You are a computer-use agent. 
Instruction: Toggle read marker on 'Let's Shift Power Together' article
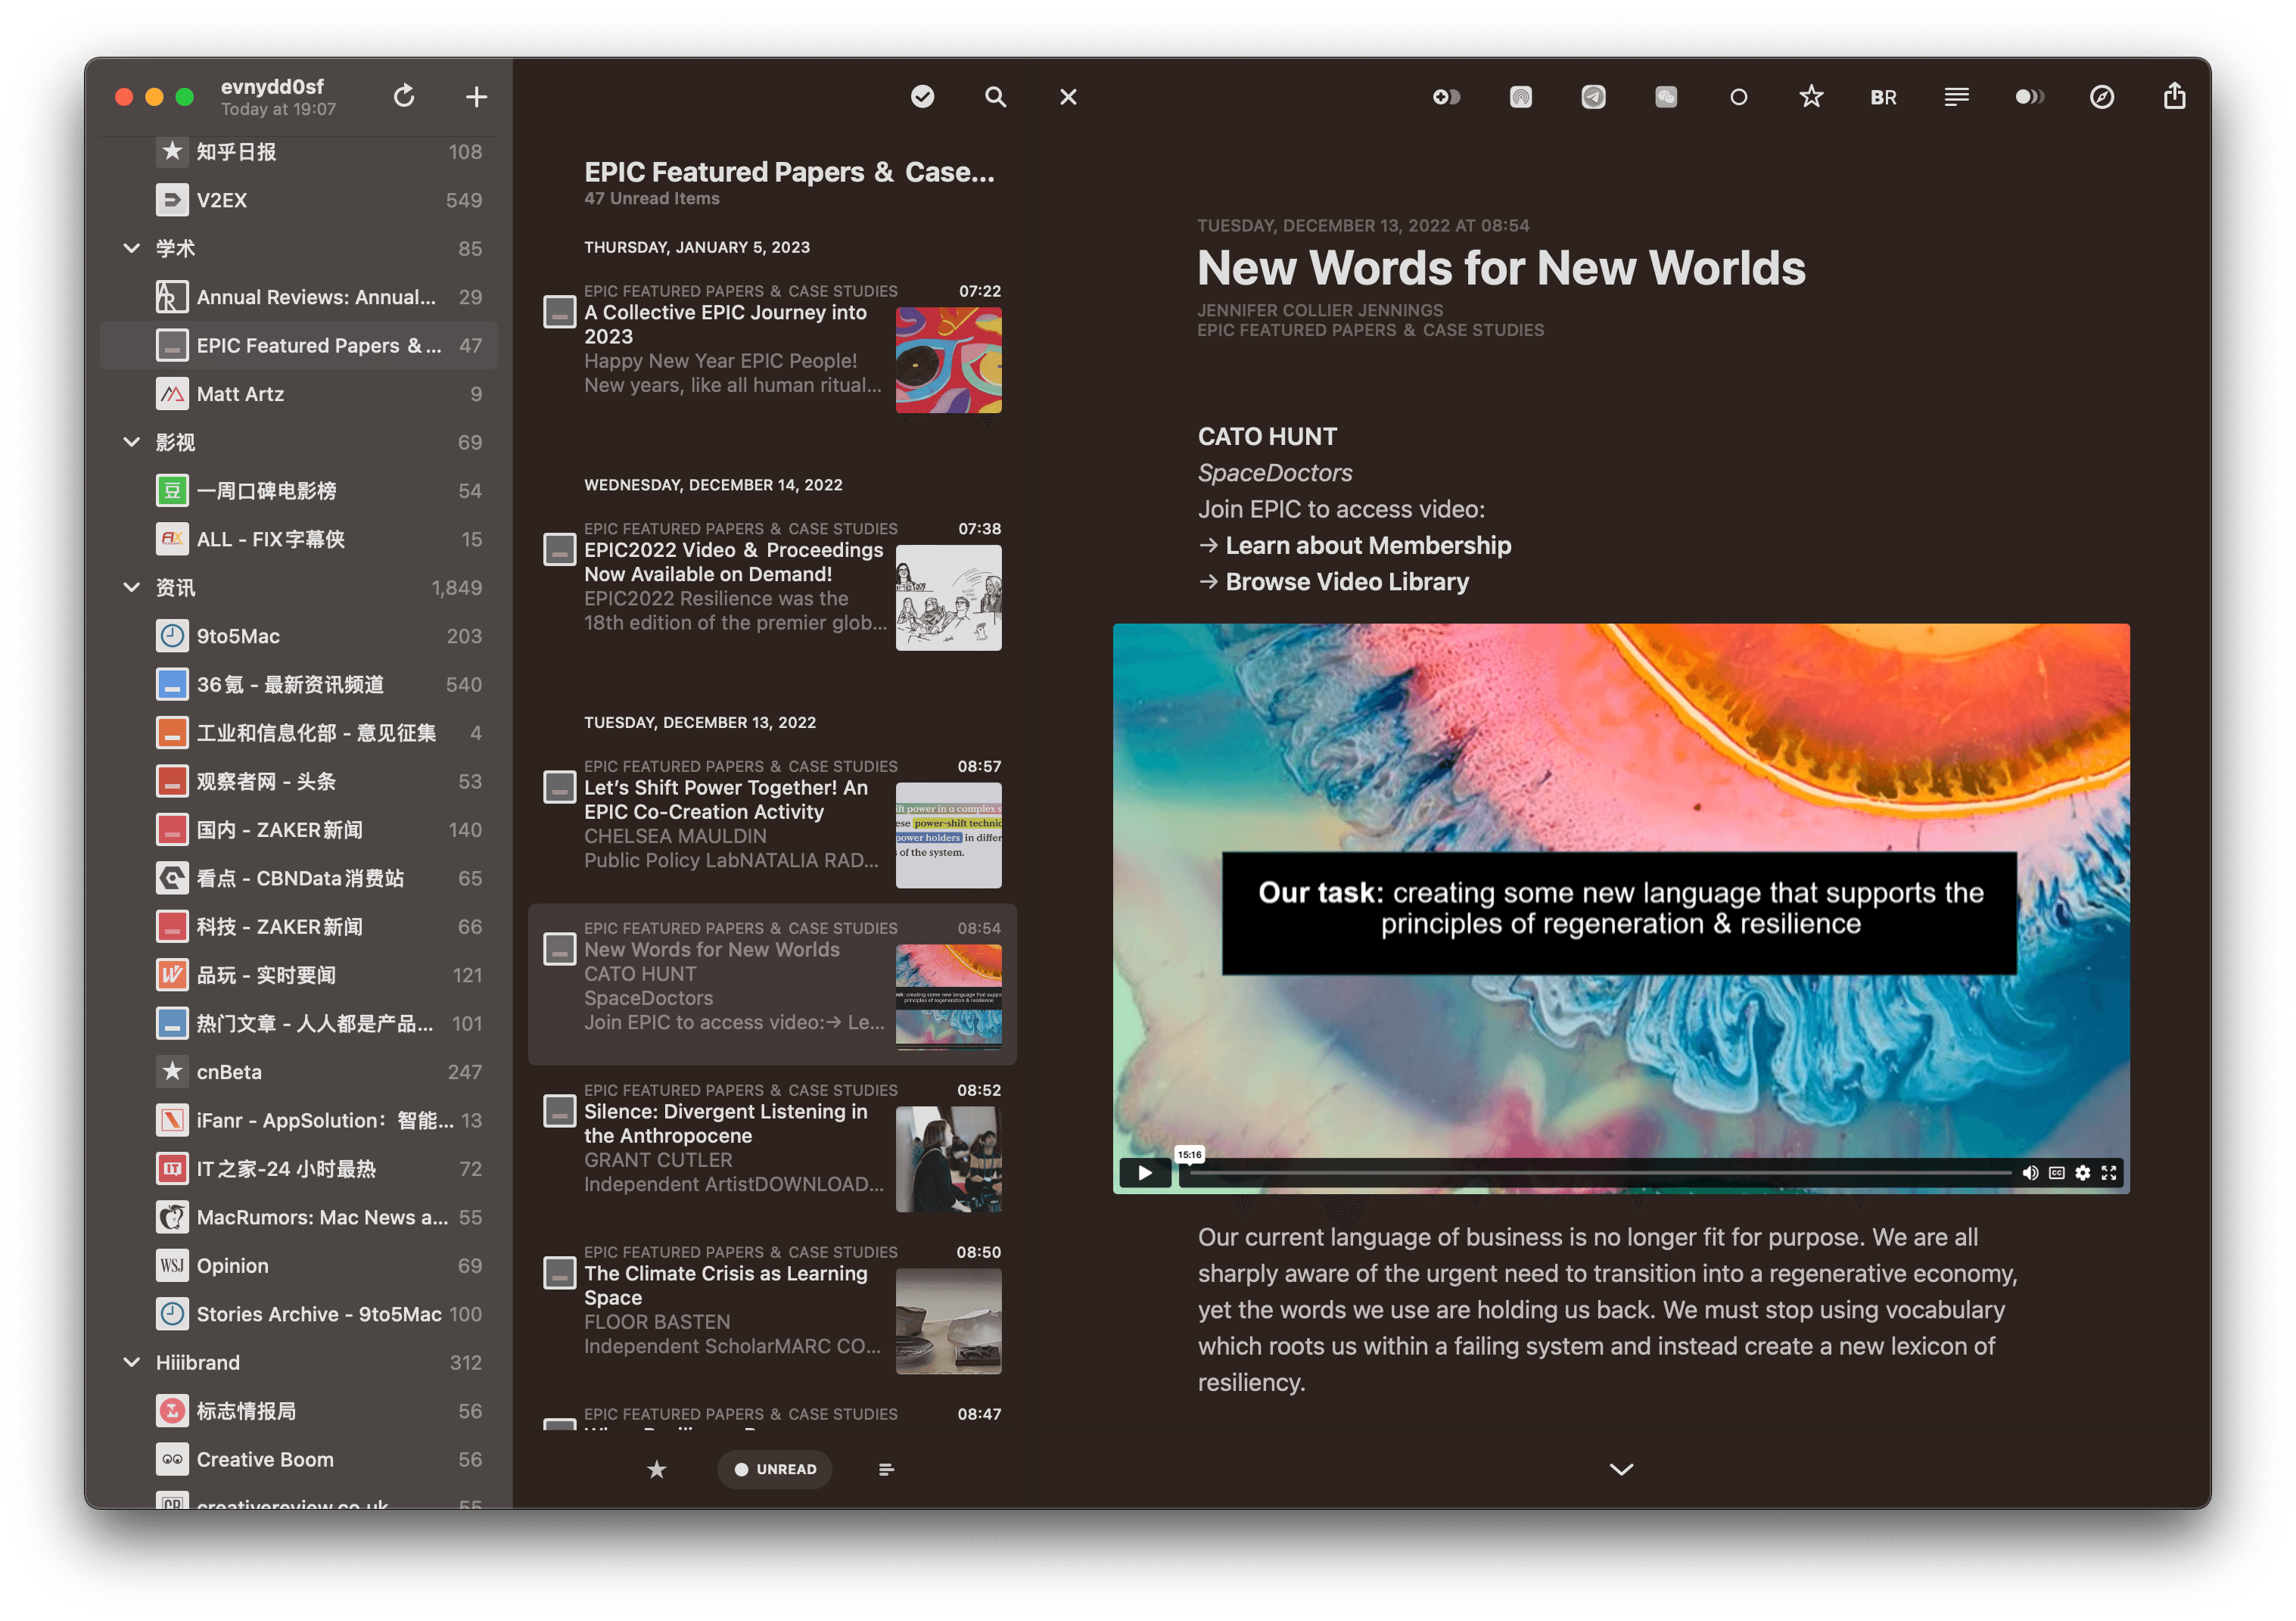[x=559, y=787]
